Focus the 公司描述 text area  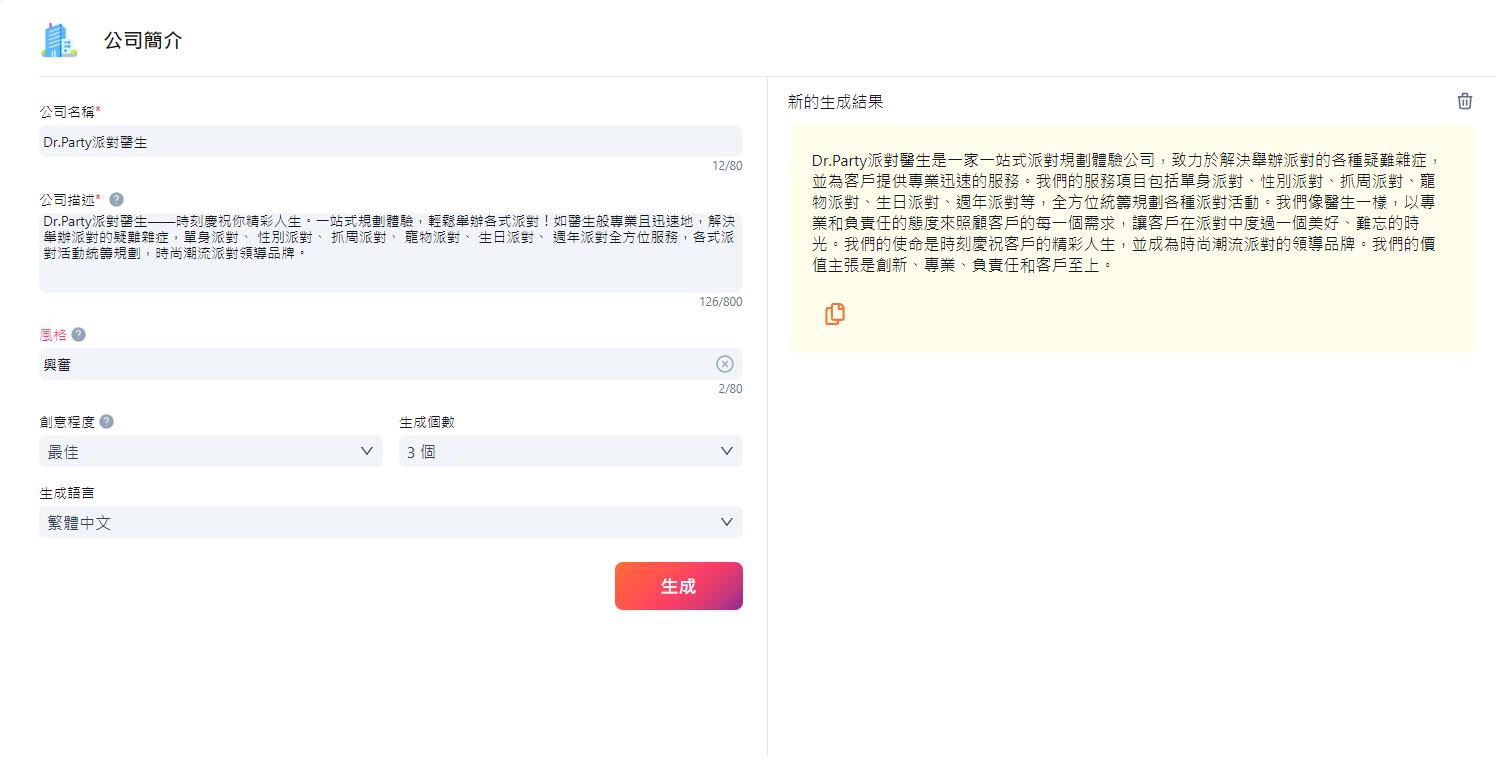[x=391, y=251]
